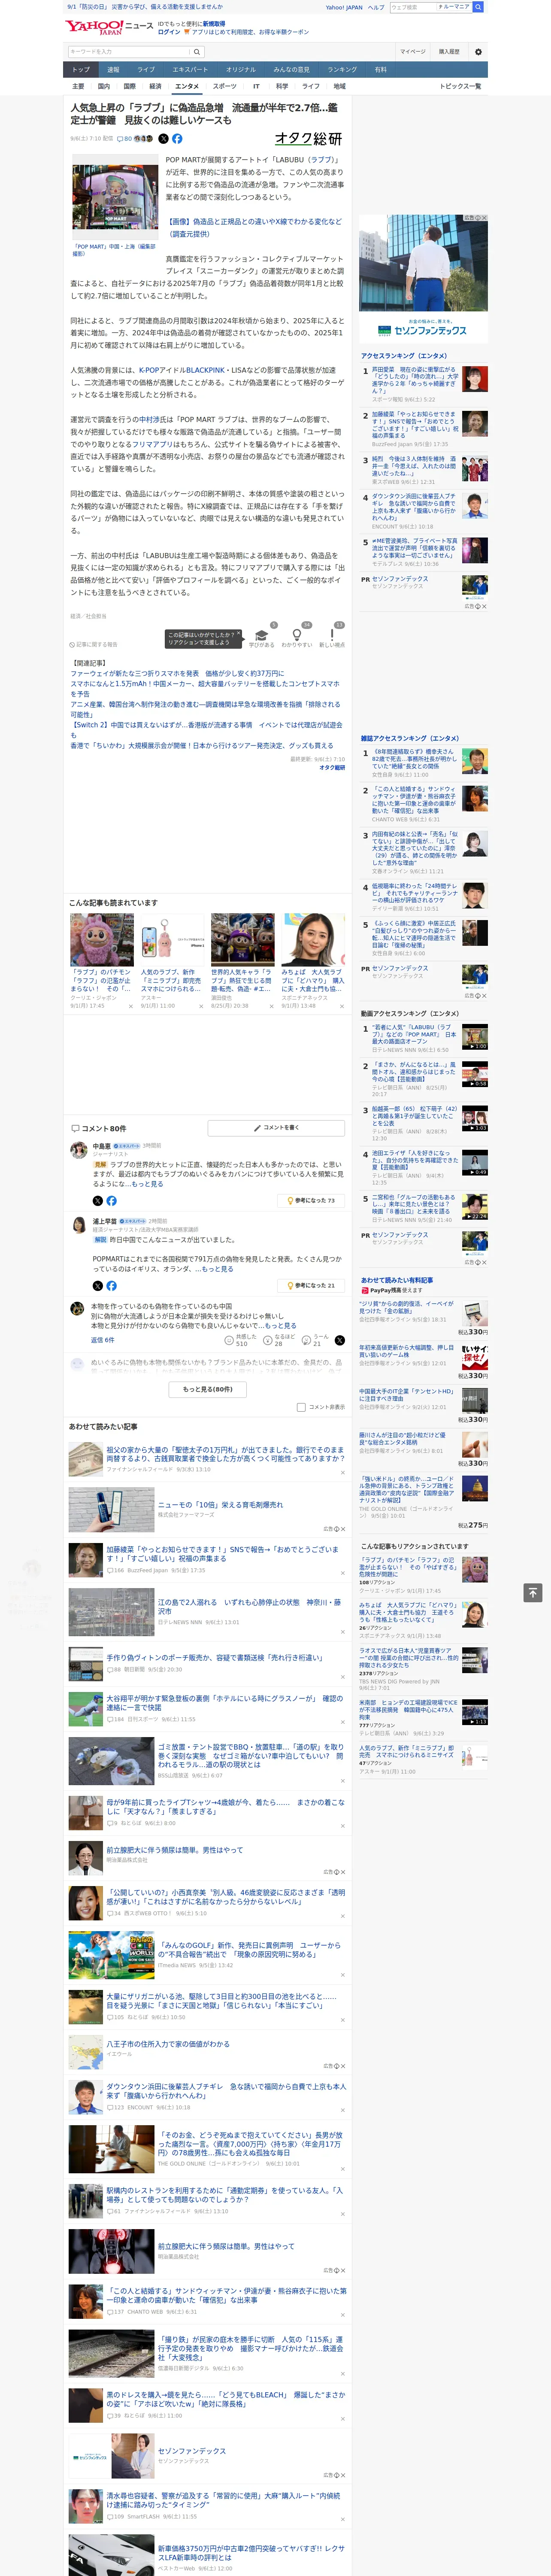Share 浦上早苗's comment on Facebook
Viewport: 551px width, 2576px height.
[x=111, y=1286]
